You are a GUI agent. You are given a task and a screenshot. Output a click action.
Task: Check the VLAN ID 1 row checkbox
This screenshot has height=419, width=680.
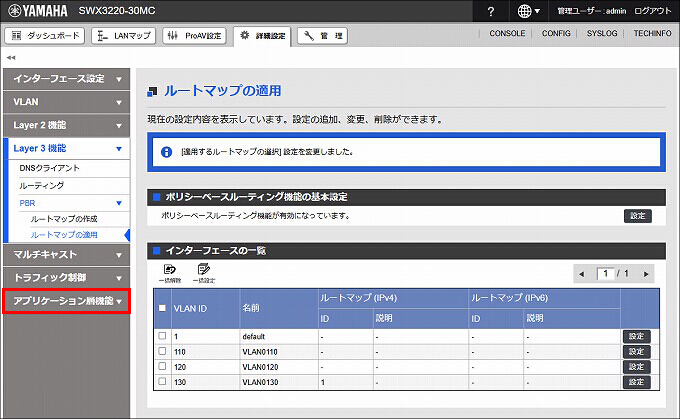click(162, 336)
